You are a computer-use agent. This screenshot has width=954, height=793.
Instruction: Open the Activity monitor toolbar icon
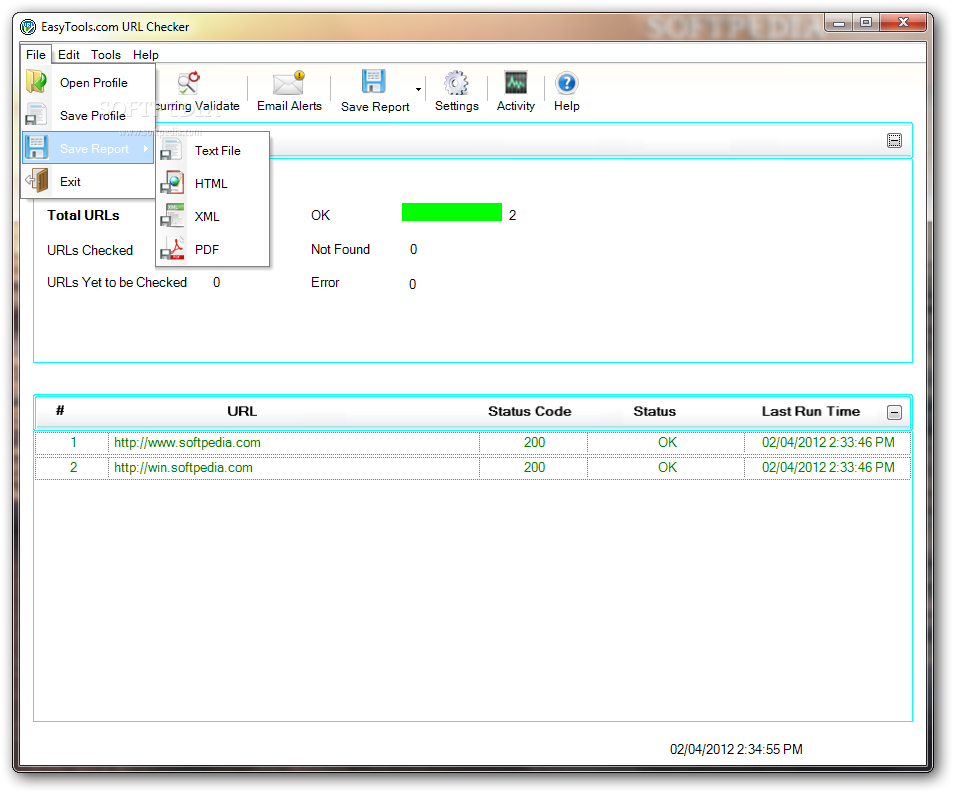tap(516, 83)
